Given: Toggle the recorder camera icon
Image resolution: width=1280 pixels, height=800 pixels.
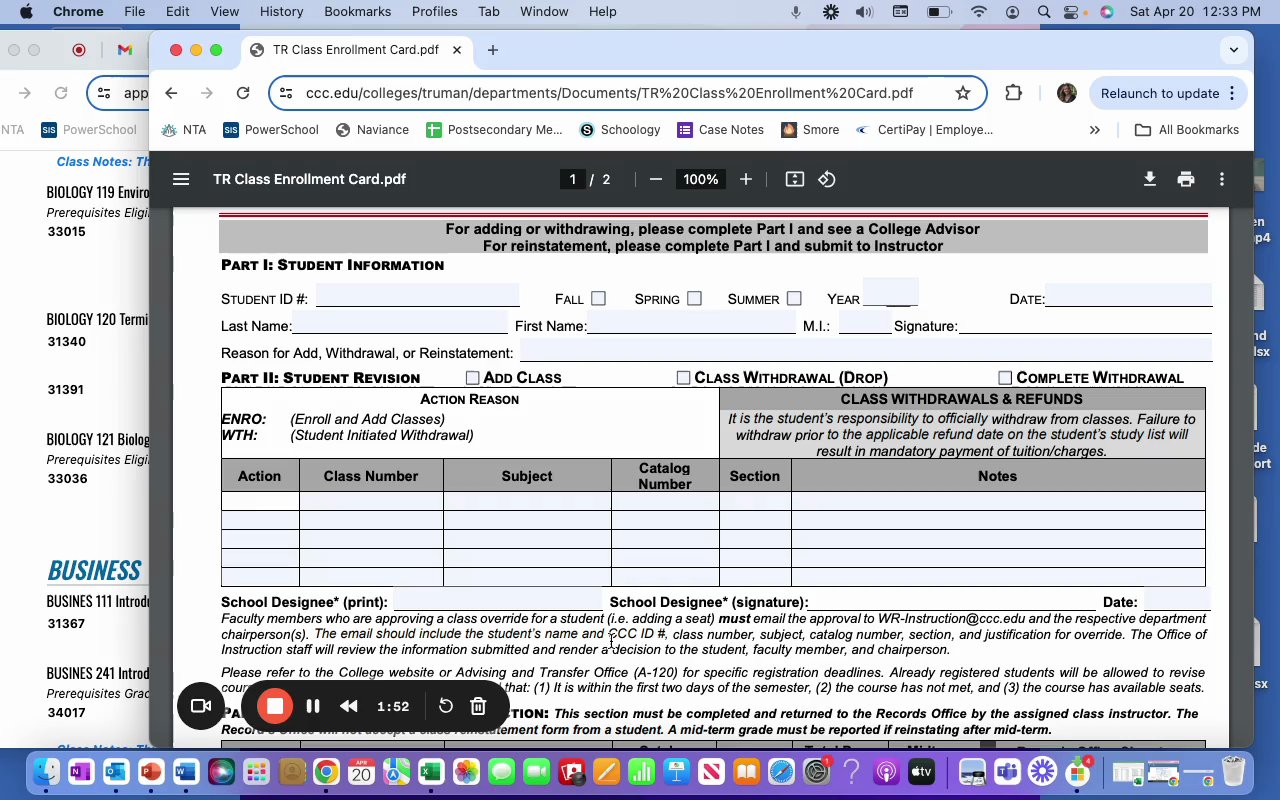Looking at the screenshot, I should [x=201, y=706].
